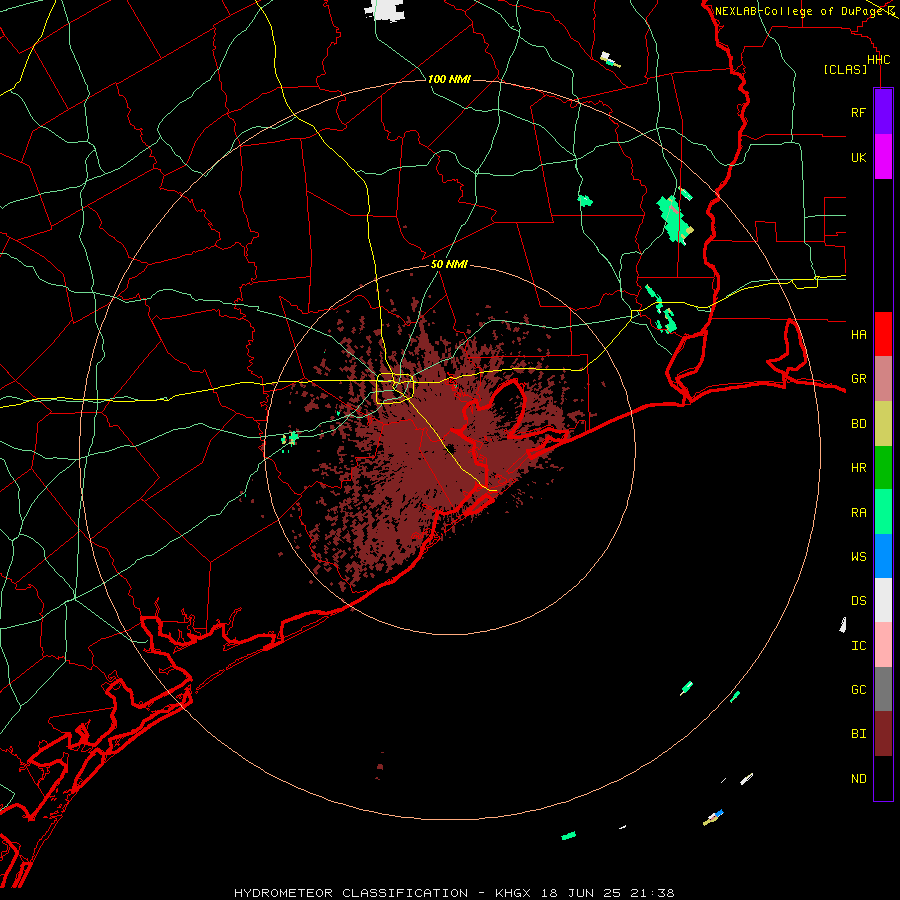
Task: Click the IC light pink legend swatch
Action: pos(883,645)
